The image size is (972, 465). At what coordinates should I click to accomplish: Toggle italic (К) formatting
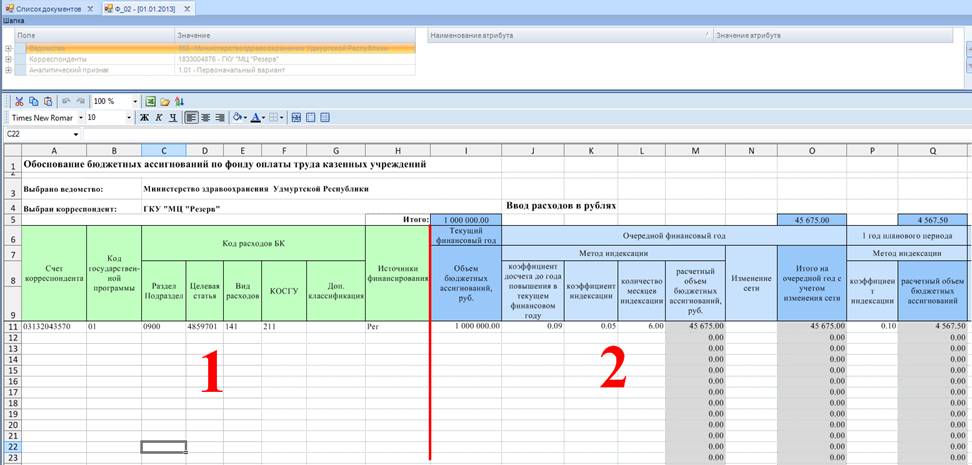point(158,118)
